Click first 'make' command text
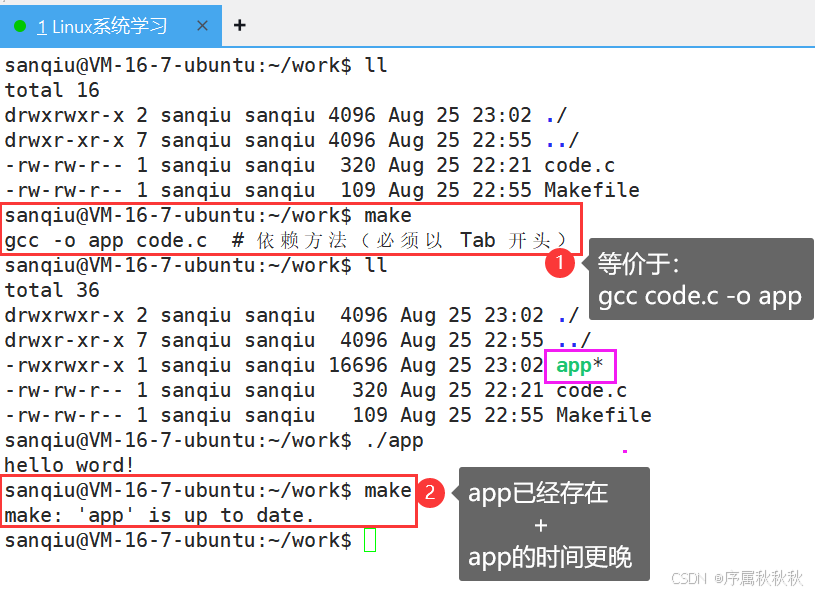Screen dimensions: 815x594 point(388,215)
